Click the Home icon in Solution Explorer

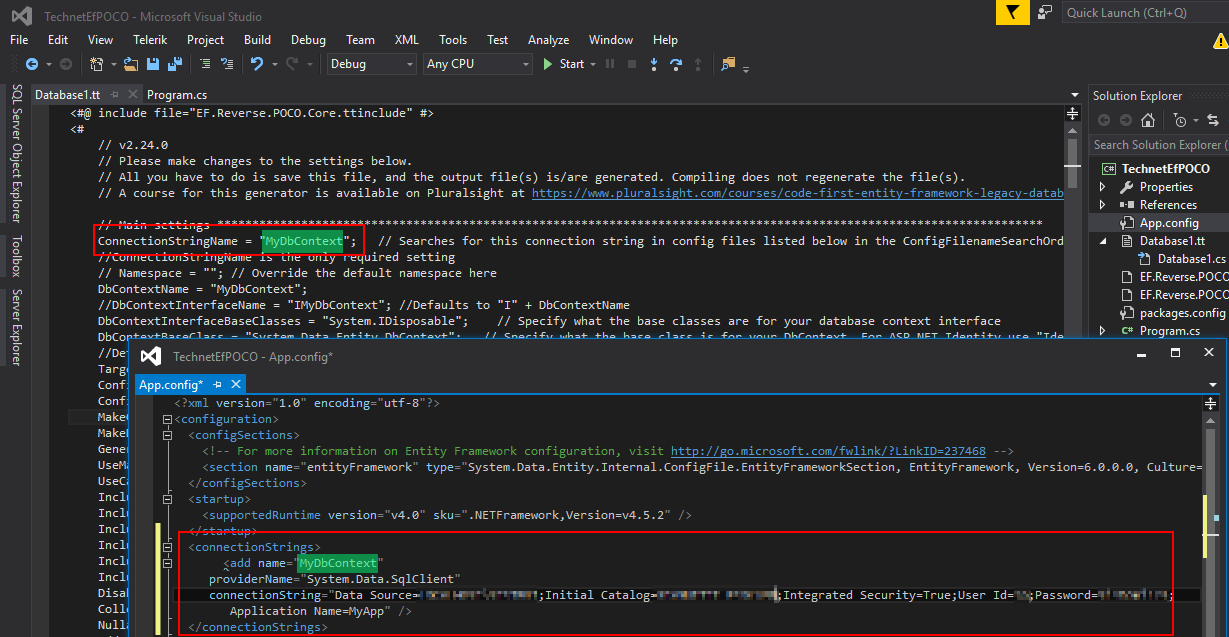click(x=1147, y=120)
